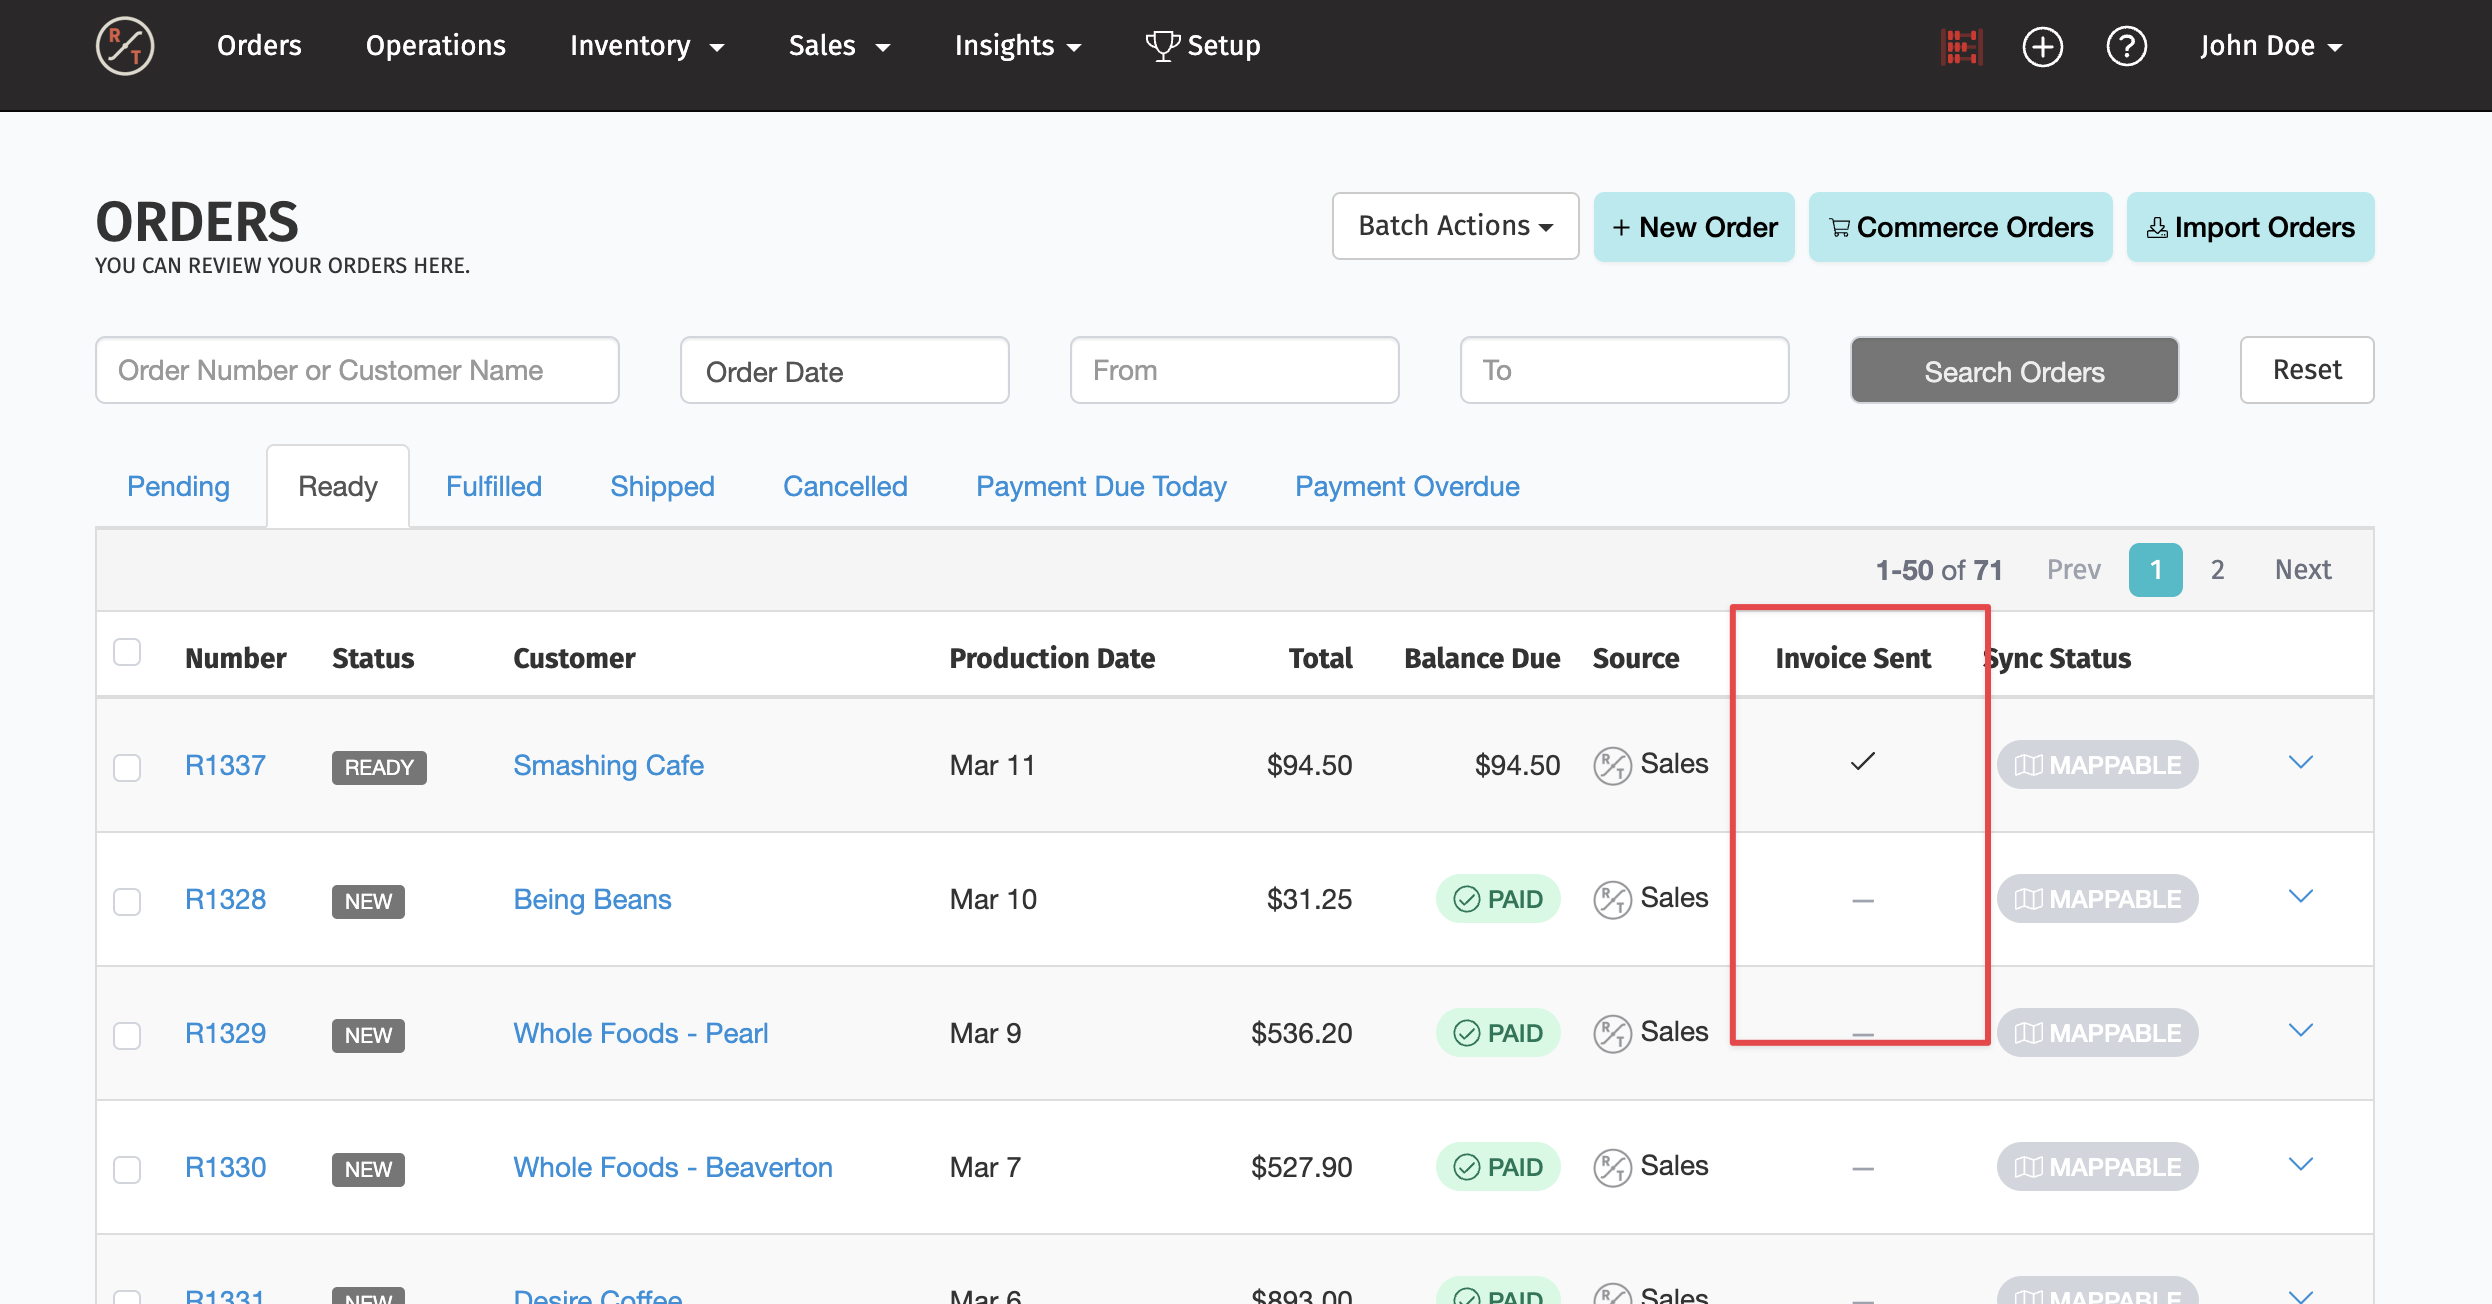Viewport: 2492px width, 1304px height.
Task: Go to page 2 of orders
Action: pos(2217,570)
